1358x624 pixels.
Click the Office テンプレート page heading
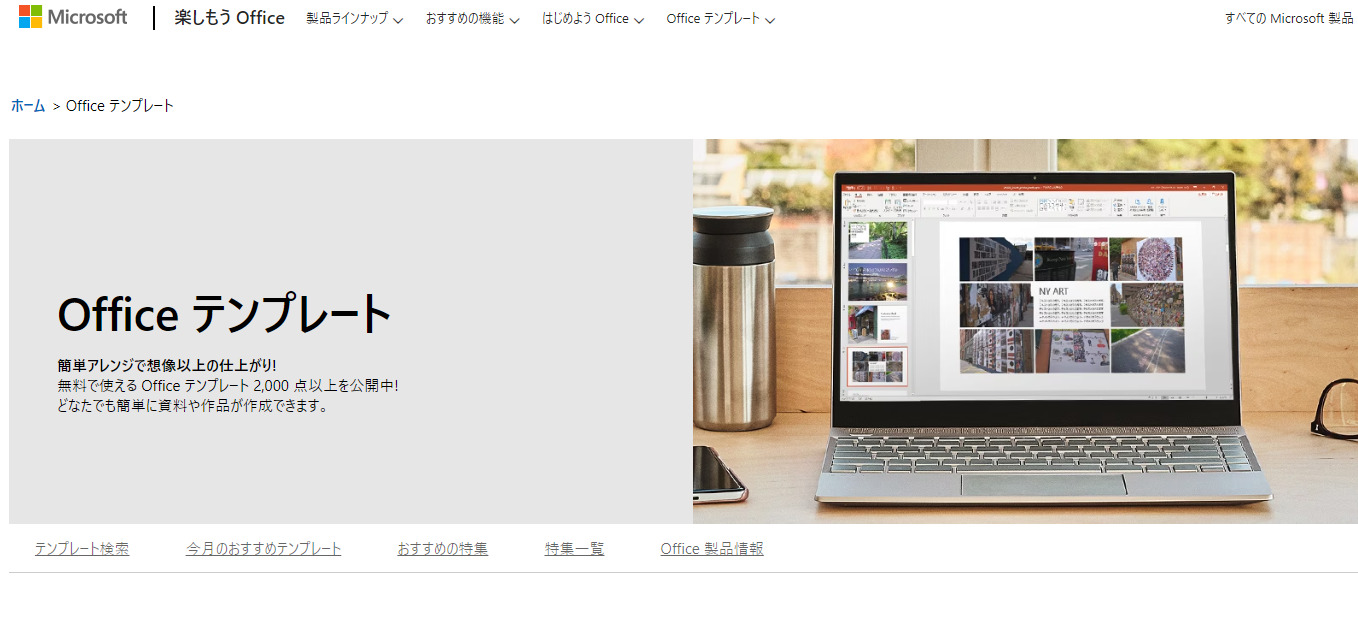[x=224, y=313]
